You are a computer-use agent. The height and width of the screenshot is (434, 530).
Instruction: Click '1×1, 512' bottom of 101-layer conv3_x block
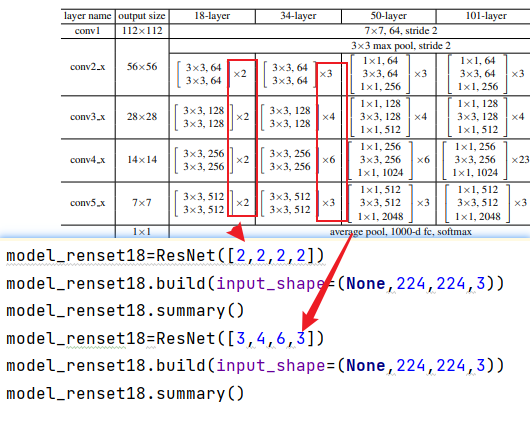[x=478, y=130]
